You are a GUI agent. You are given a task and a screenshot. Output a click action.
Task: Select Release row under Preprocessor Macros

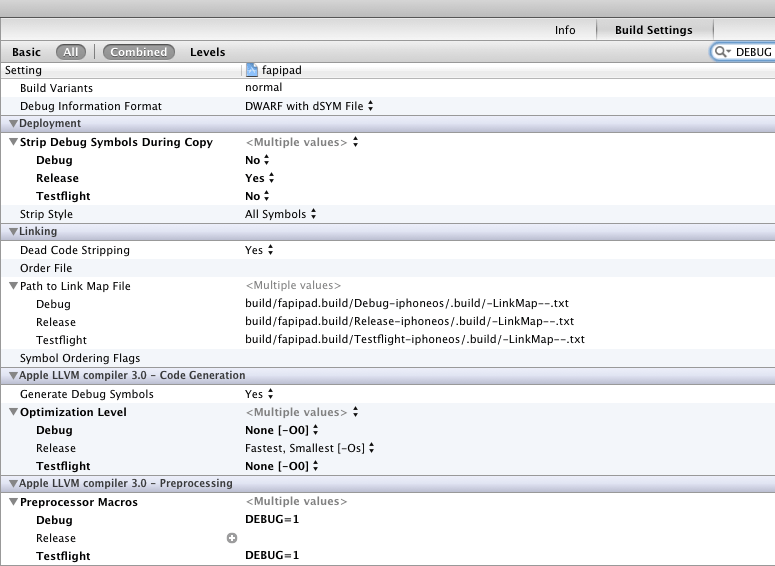(x=388, y=538)
